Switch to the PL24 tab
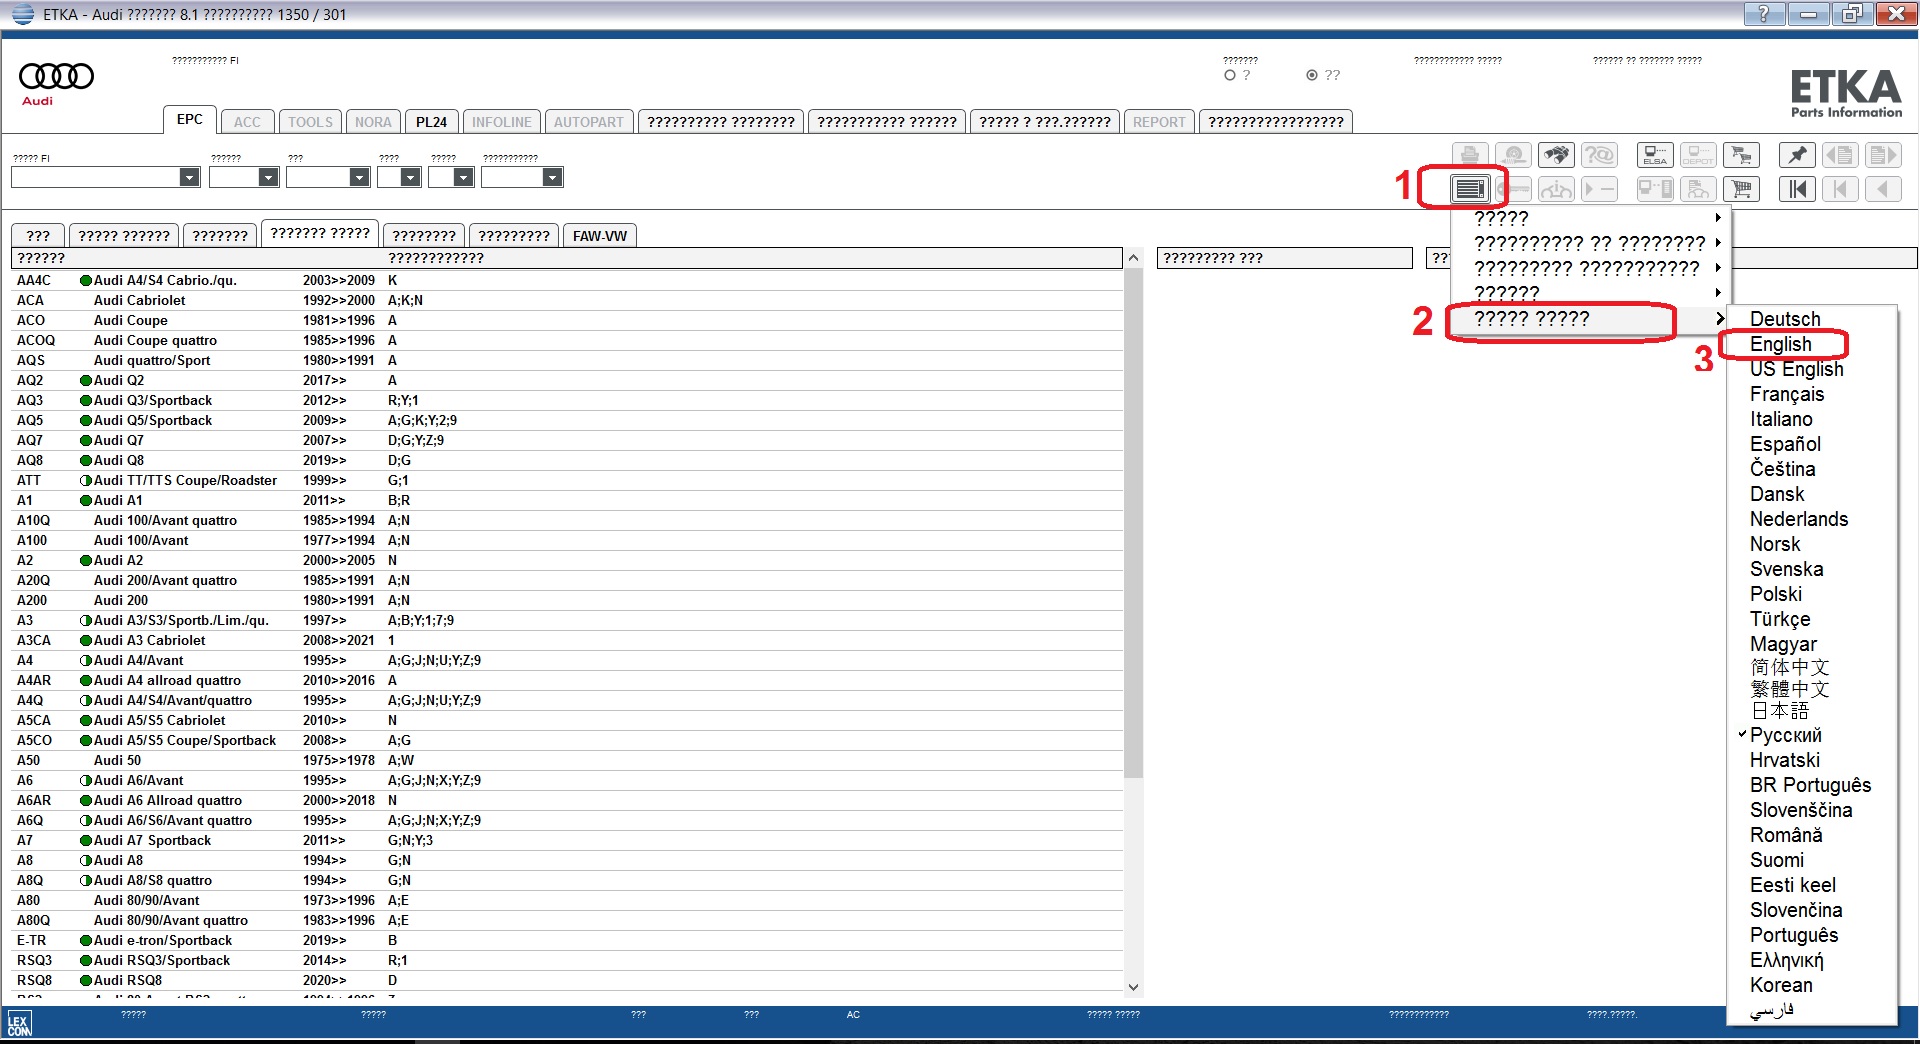Image resolution: width=1920 pixels, height=1044 pixels. coord(431,122)
